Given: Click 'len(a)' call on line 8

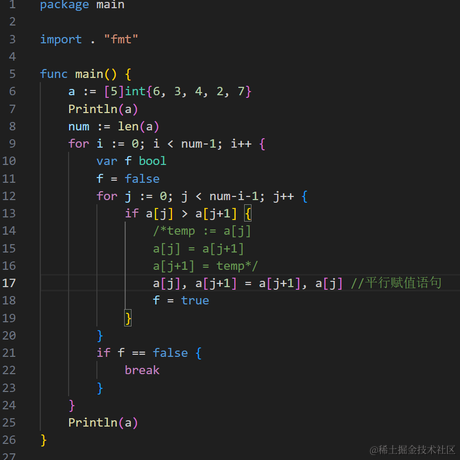Looking at the screenshot, I should [x=138, y=126].
